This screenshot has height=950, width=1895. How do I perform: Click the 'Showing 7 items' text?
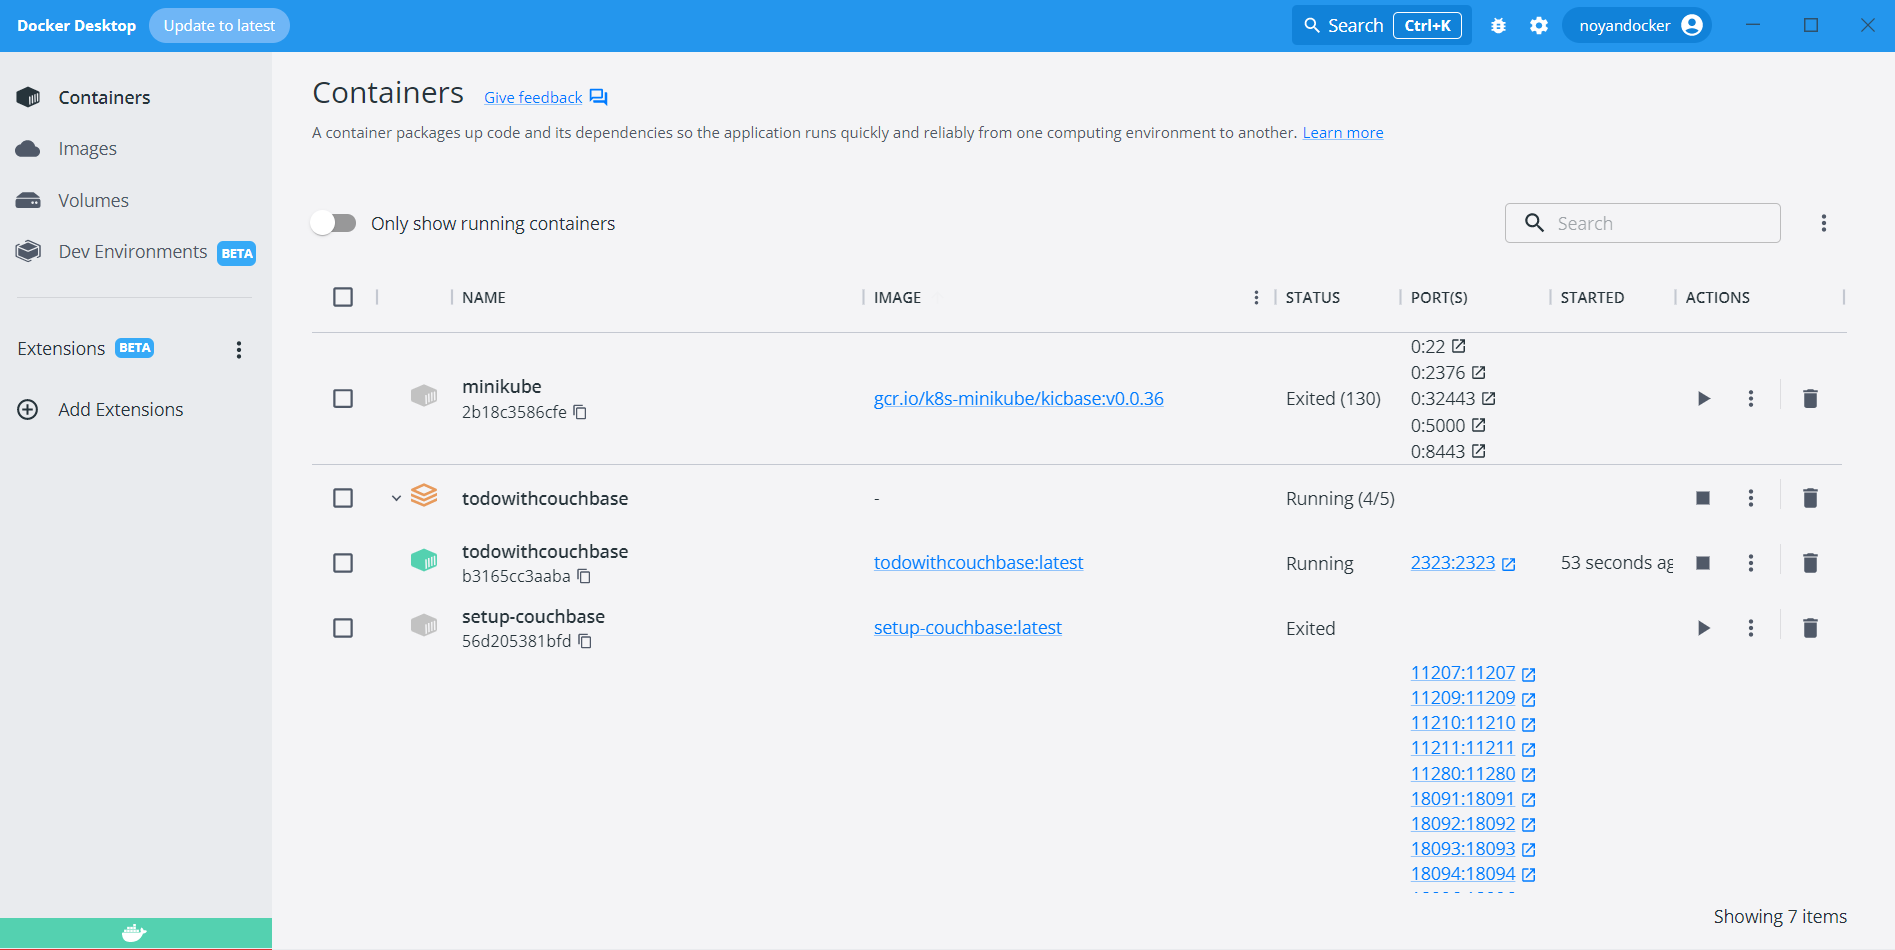point(1780,917)
